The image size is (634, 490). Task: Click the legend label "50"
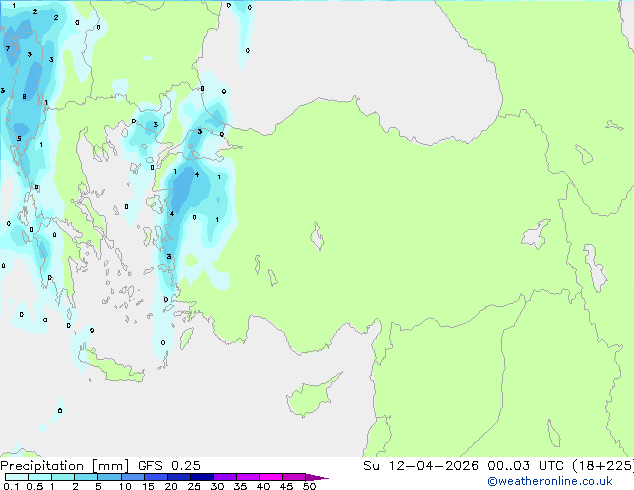[309, 486]
